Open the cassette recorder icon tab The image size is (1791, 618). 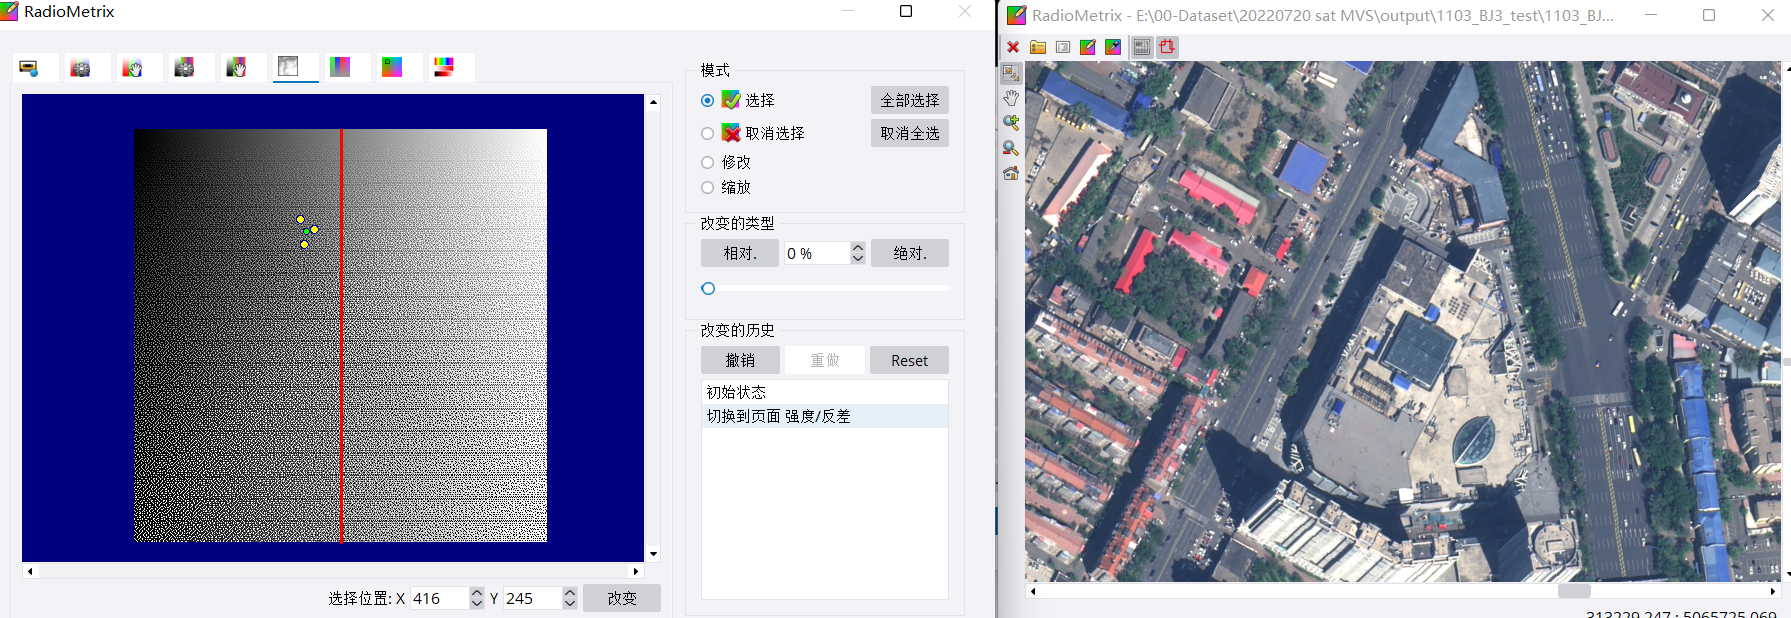[x=29, y=68]
